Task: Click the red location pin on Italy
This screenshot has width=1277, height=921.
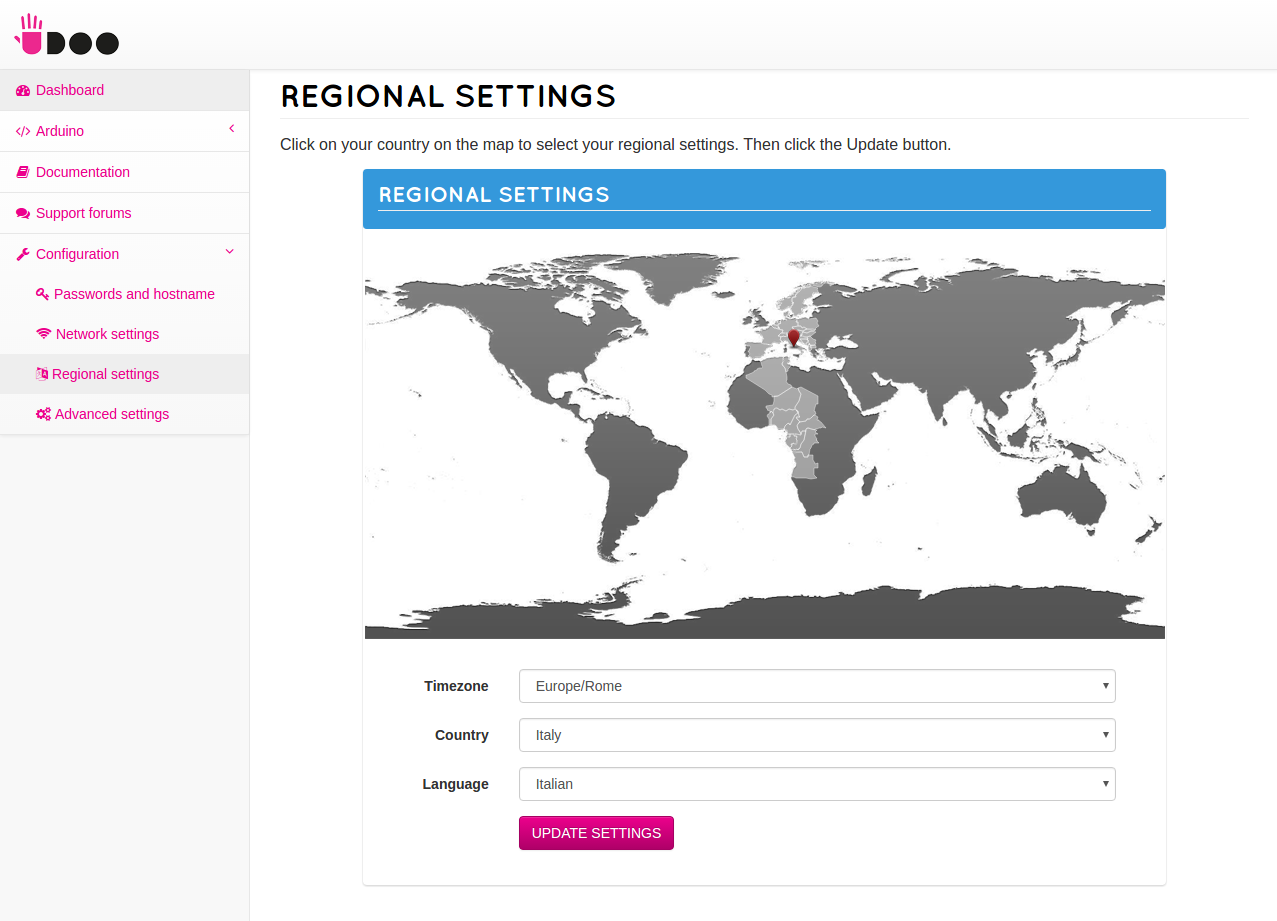Action: [794, 337]
